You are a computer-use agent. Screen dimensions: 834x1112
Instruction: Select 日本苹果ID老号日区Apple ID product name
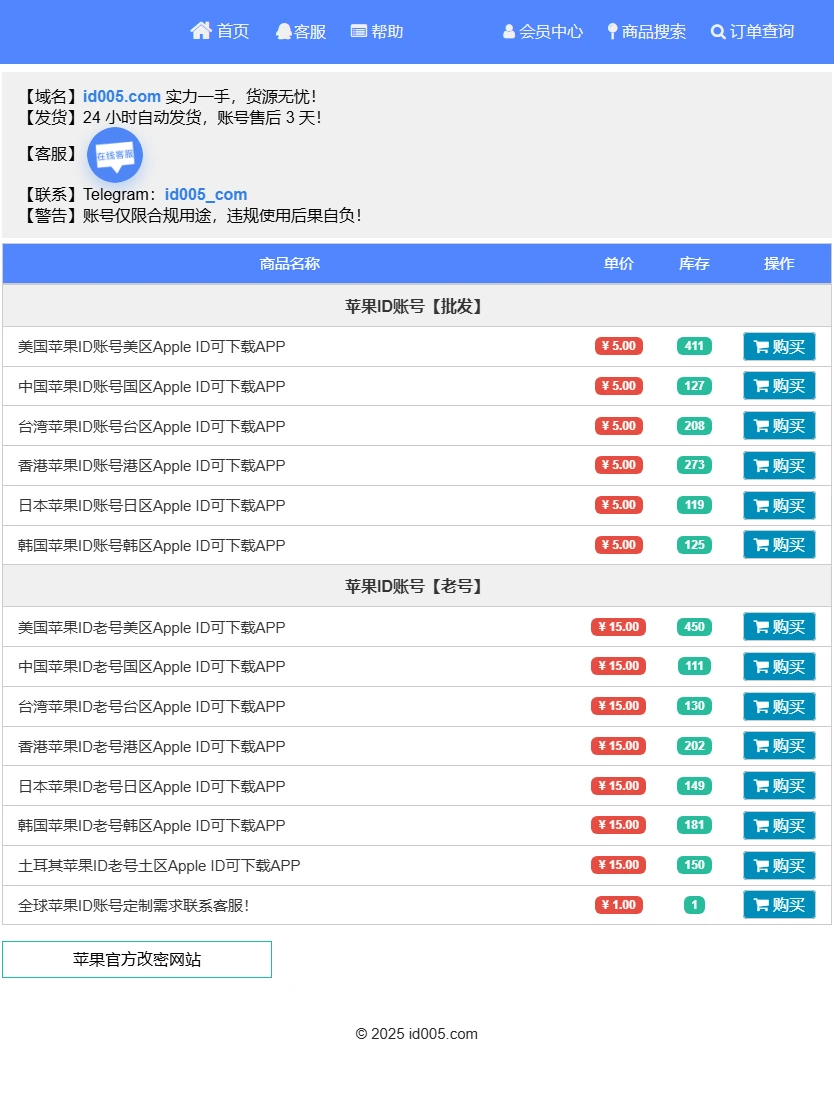151,786
